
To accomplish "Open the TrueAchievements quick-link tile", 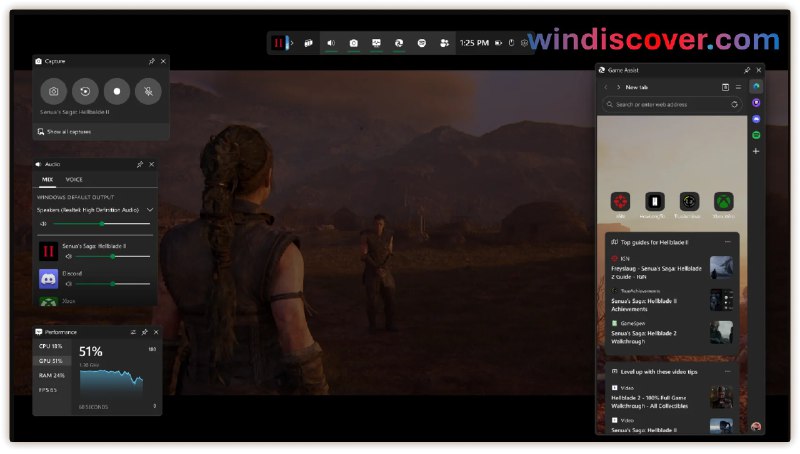I will (x=689, y=201).
